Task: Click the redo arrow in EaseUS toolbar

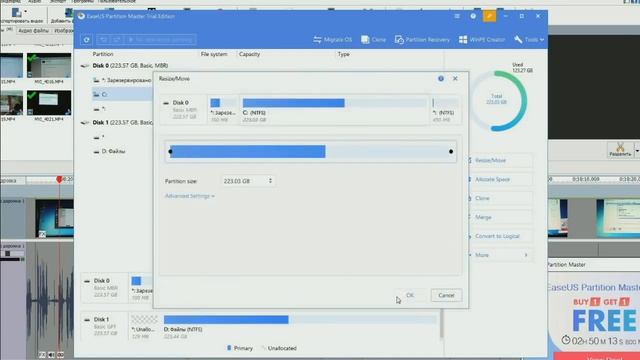Action: (x=116, y=40)
